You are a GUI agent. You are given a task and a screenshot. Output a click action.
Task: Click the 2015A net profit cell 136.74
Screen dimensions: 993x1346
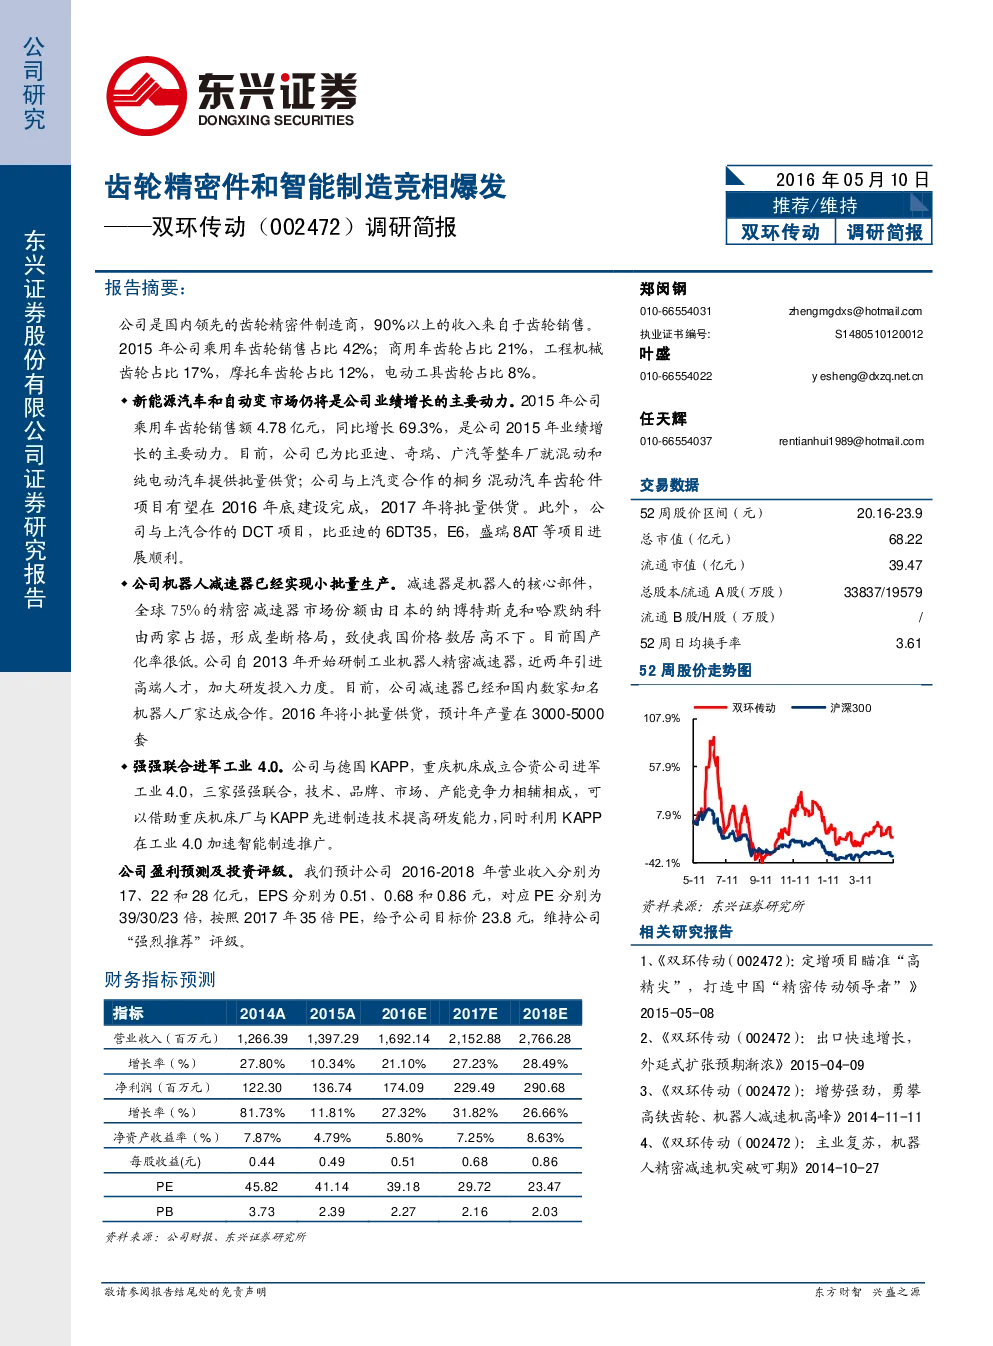point(332,1088)
